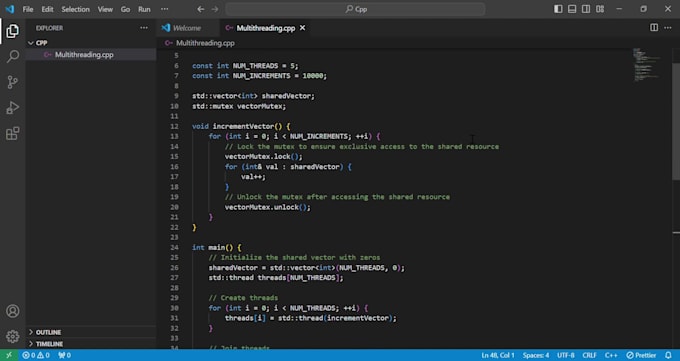Open the View menu

[x=105, y=9]
